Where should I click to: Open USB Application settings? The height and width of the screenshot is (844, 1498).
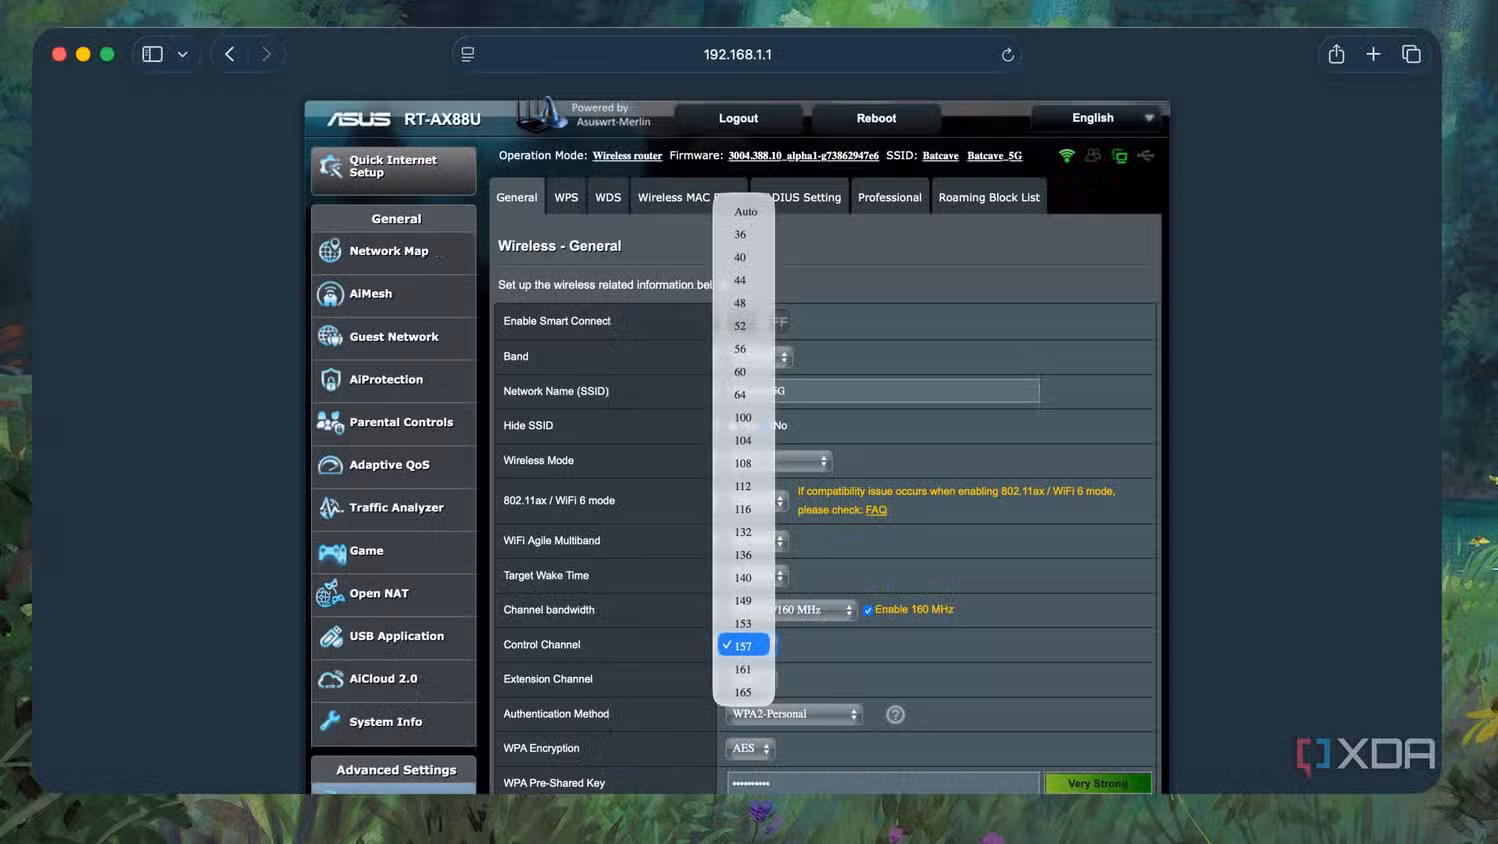(394, 636)
